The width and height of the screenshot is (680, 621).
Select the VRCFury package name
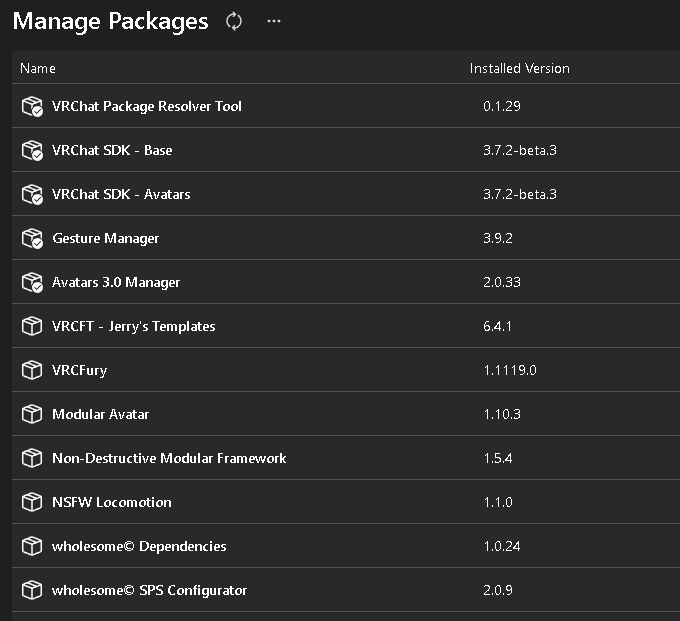(x=79, y=370)
